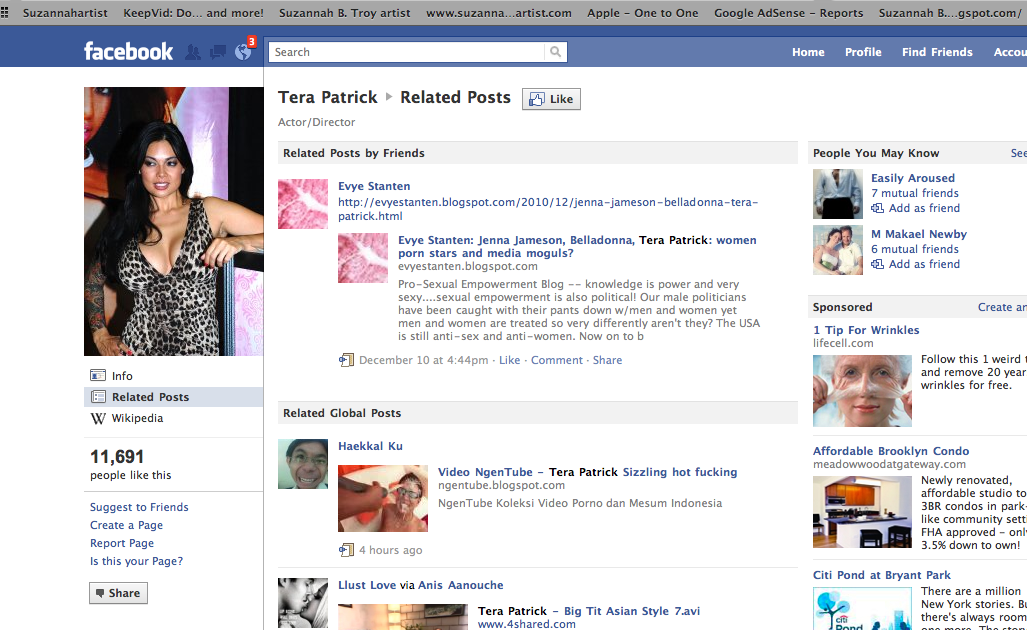Click Create a Page link
The width and height of the screenshot is (1027, 630).
pos(126,525)
